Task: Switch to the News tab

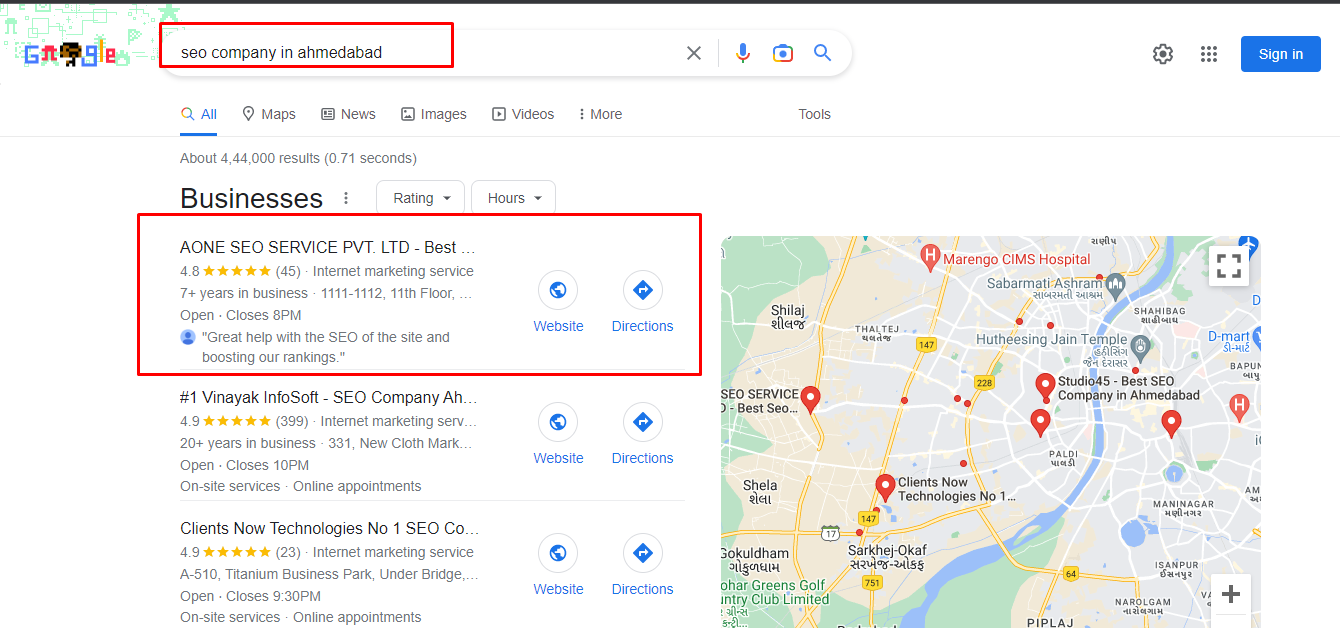Action: tap(348, 114)
